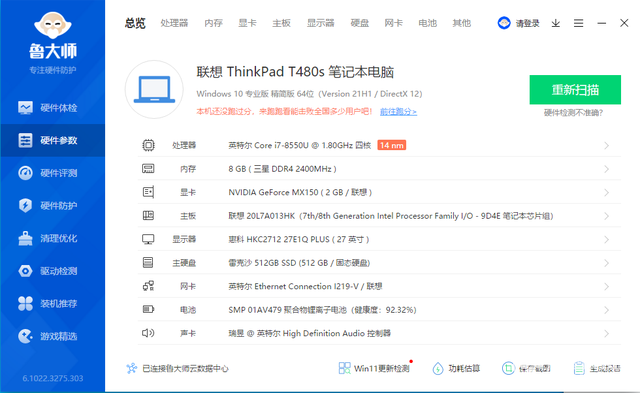
Task: Open the download icon in title bar
Action: 556,23
